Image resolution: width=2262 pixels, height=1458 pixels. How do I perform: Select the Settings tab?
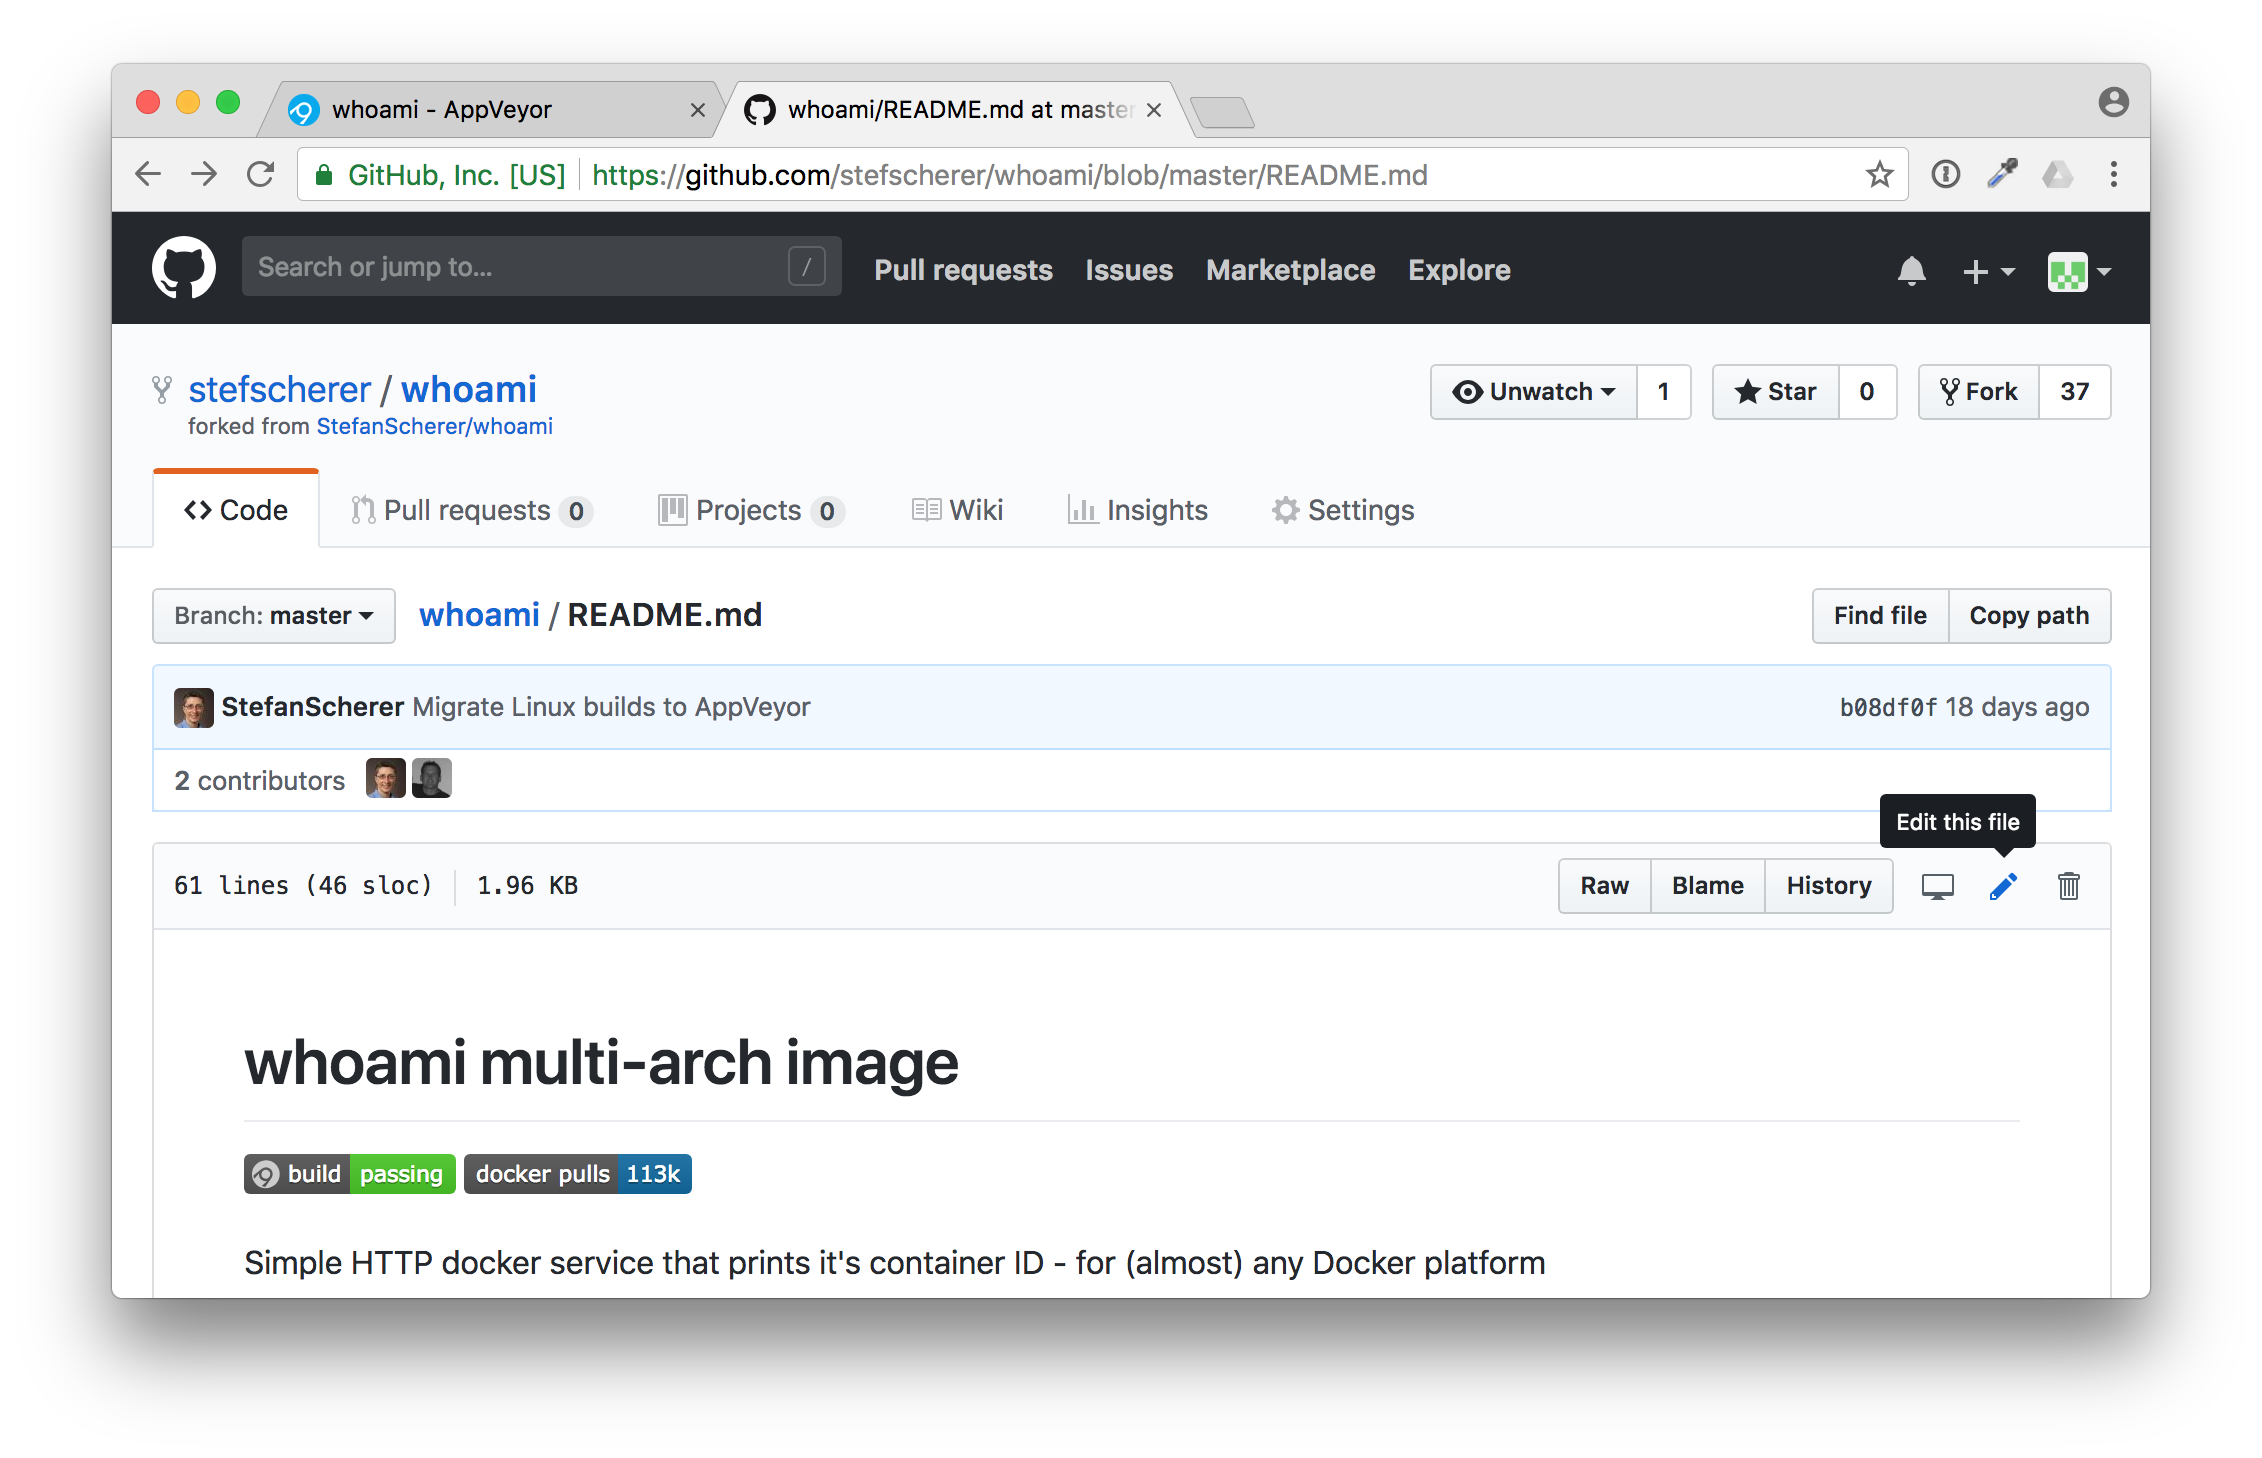tap(1354, 510)
